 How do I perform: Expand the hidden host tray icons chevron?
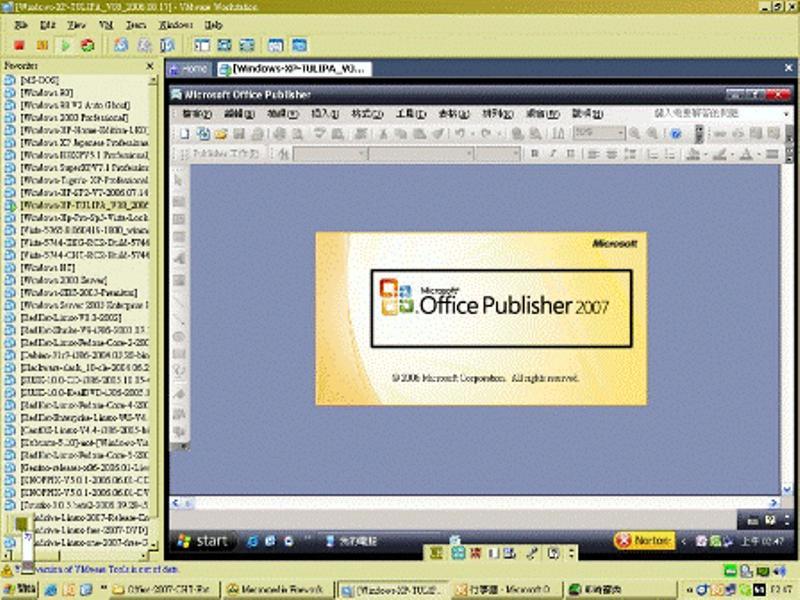point(689,590)
